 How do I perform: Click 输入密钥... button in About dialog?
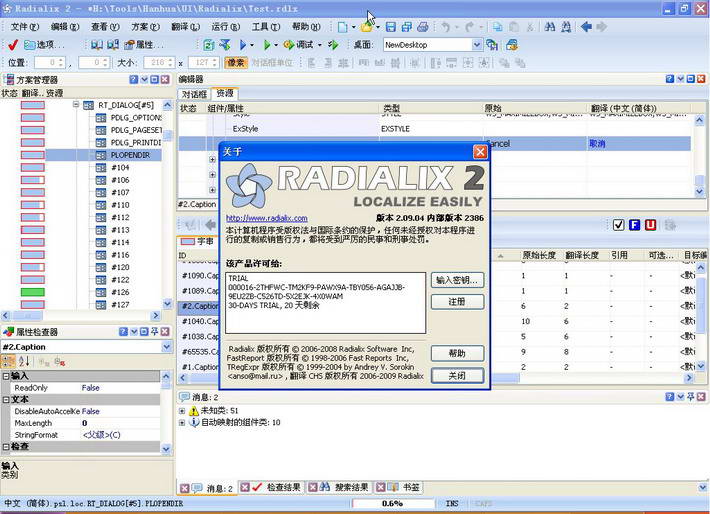click(x=457, y=280)
